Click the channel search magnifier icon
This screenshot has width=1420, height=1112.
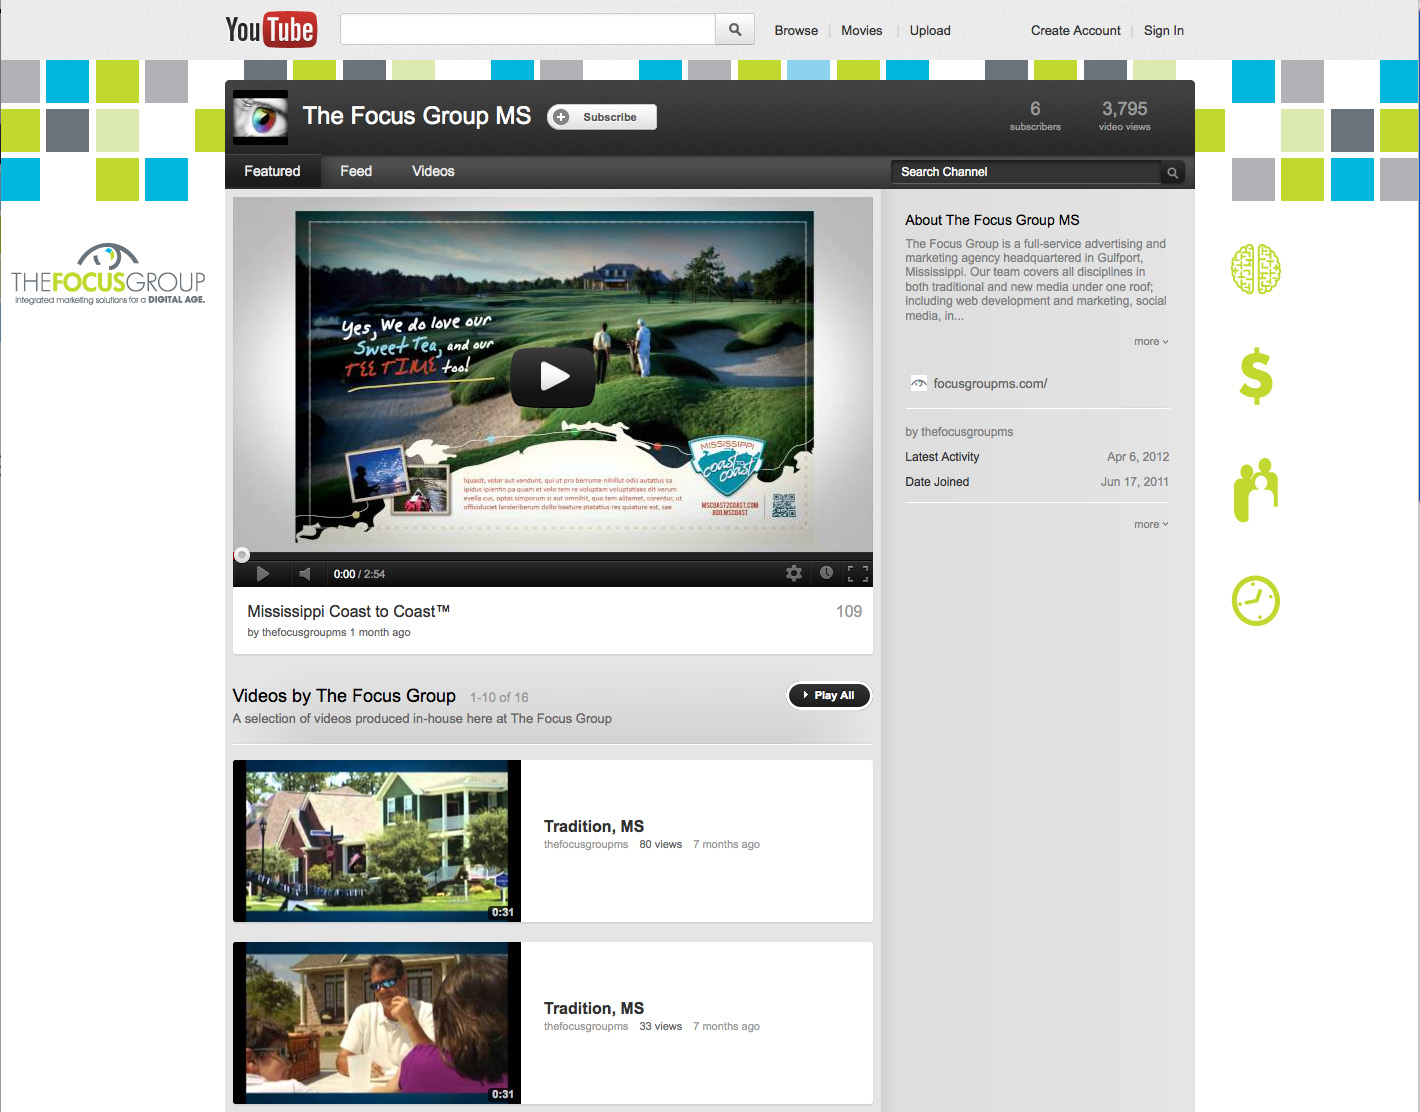coord(1173,172)
